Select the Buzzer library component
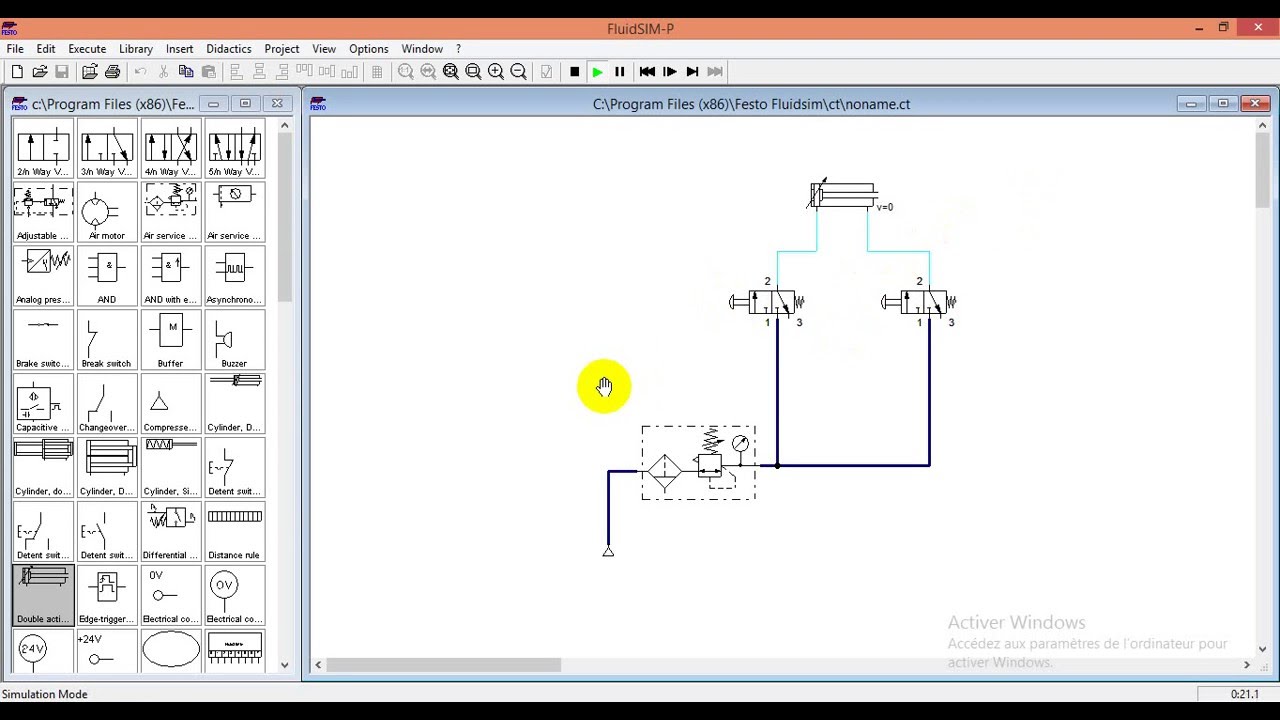1280x720 pixels. (235, 340)
